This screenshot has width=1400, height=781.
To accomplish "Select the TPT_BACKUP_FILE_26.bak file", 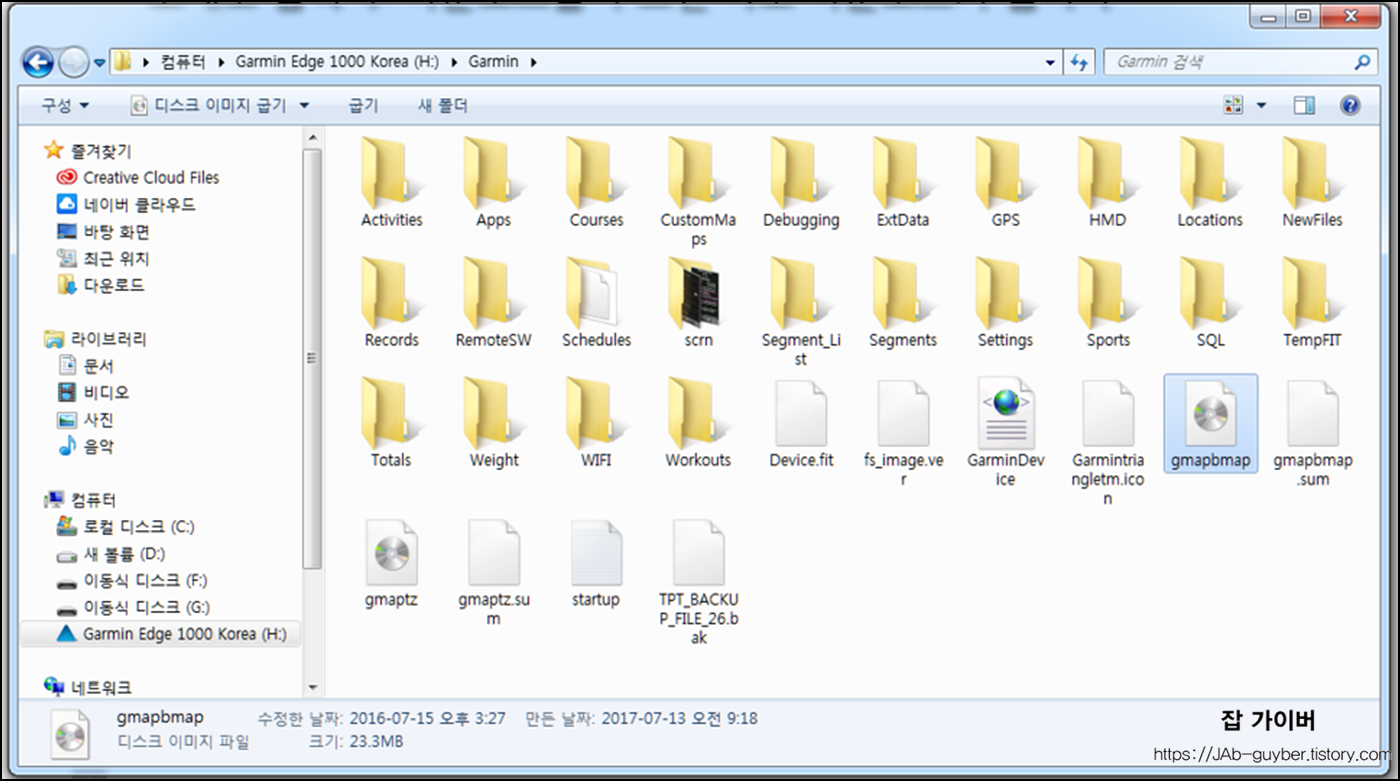I will [698, 581].
